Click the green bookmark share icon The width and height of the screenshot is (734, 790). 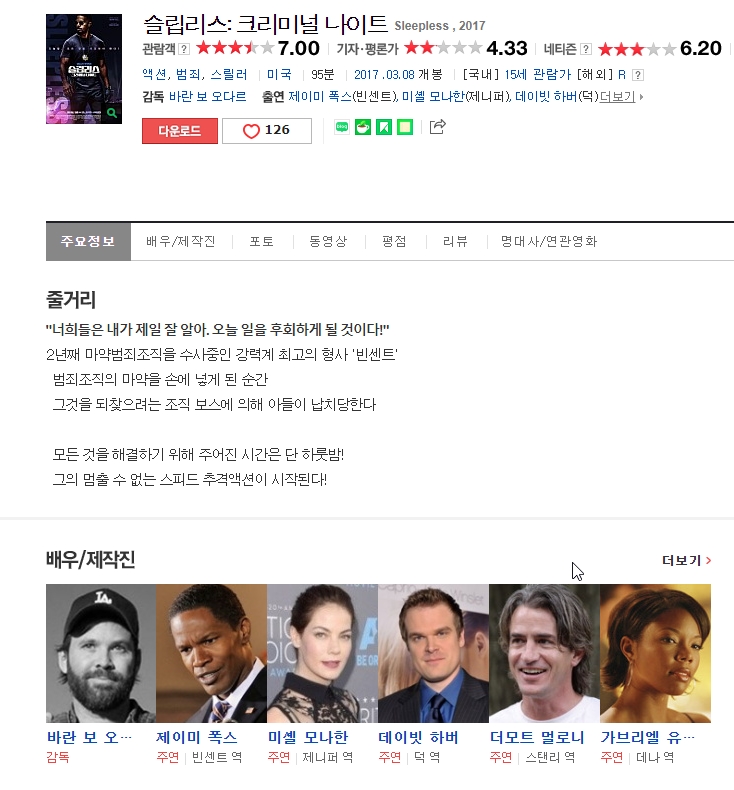[384, 127]
